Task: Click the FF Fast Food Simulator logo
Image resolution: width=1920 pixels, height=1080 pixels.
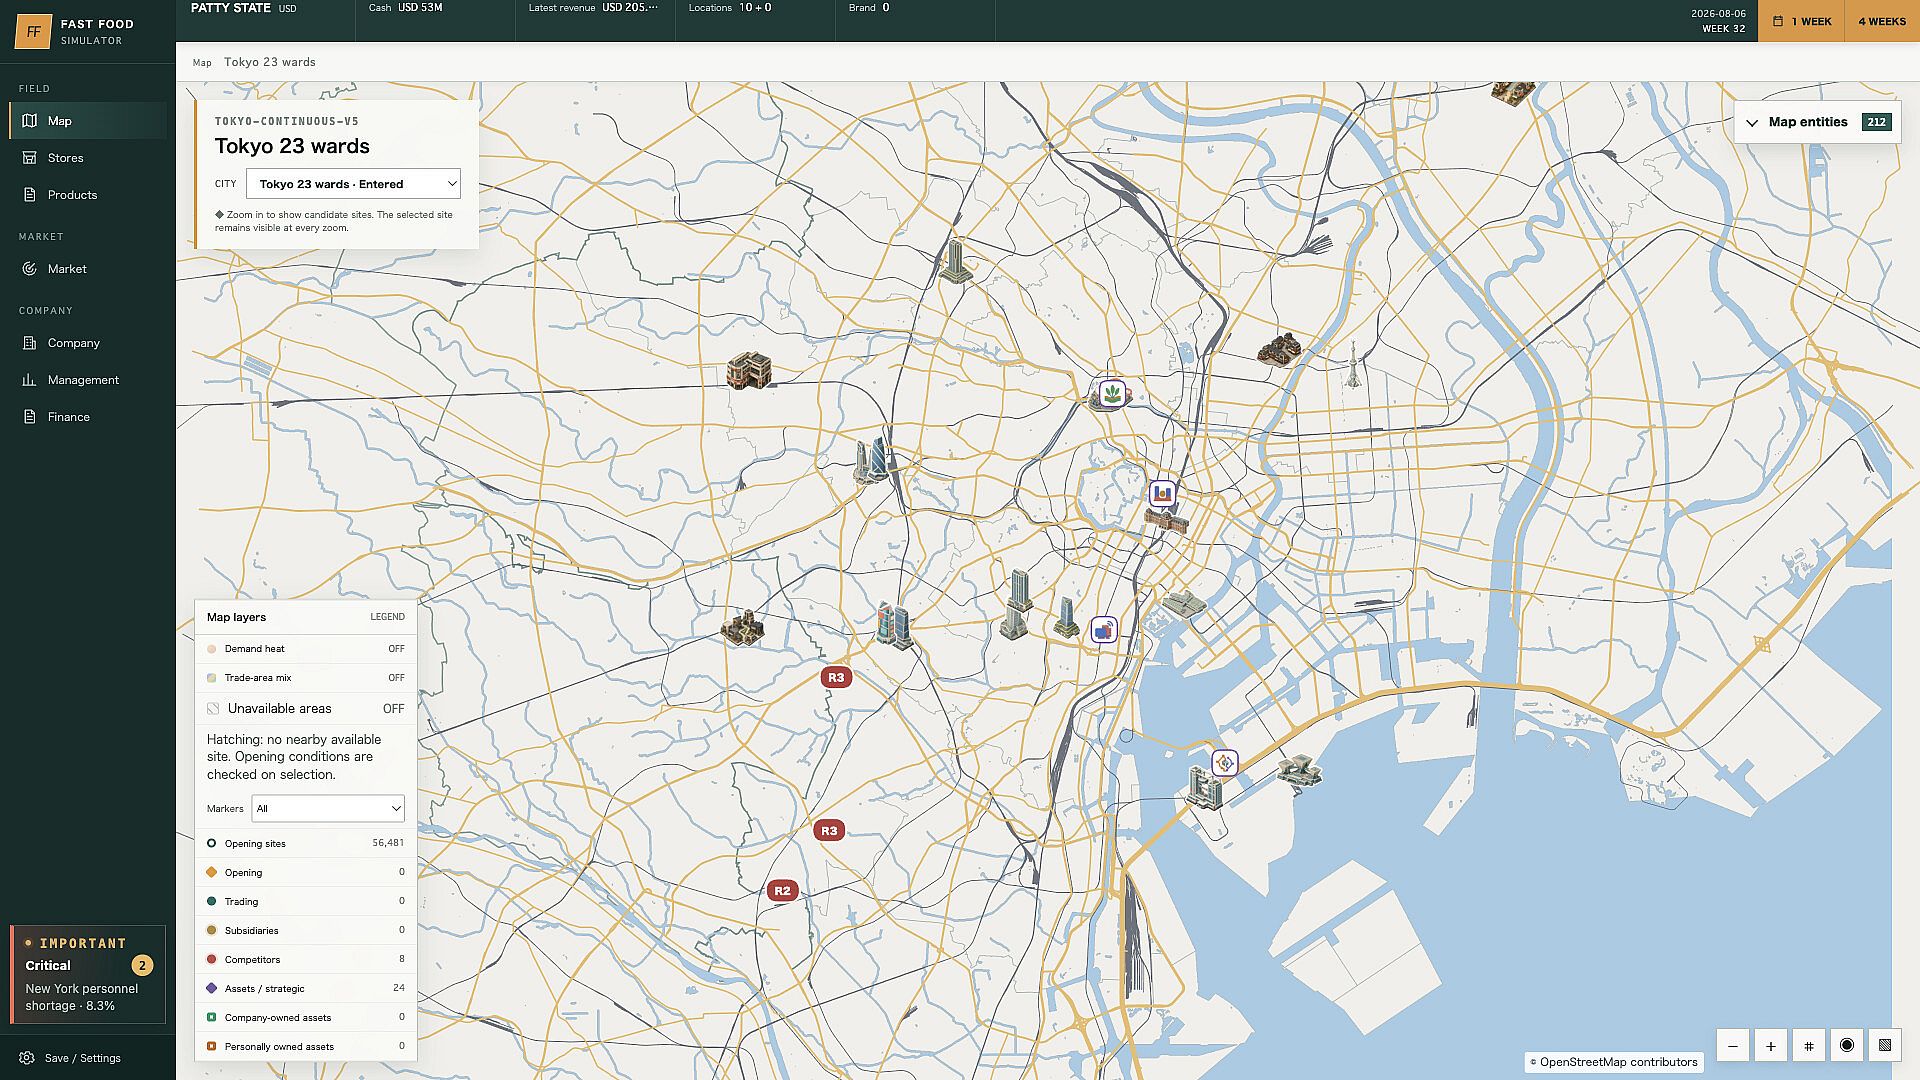Action: (x=33, y=32)
